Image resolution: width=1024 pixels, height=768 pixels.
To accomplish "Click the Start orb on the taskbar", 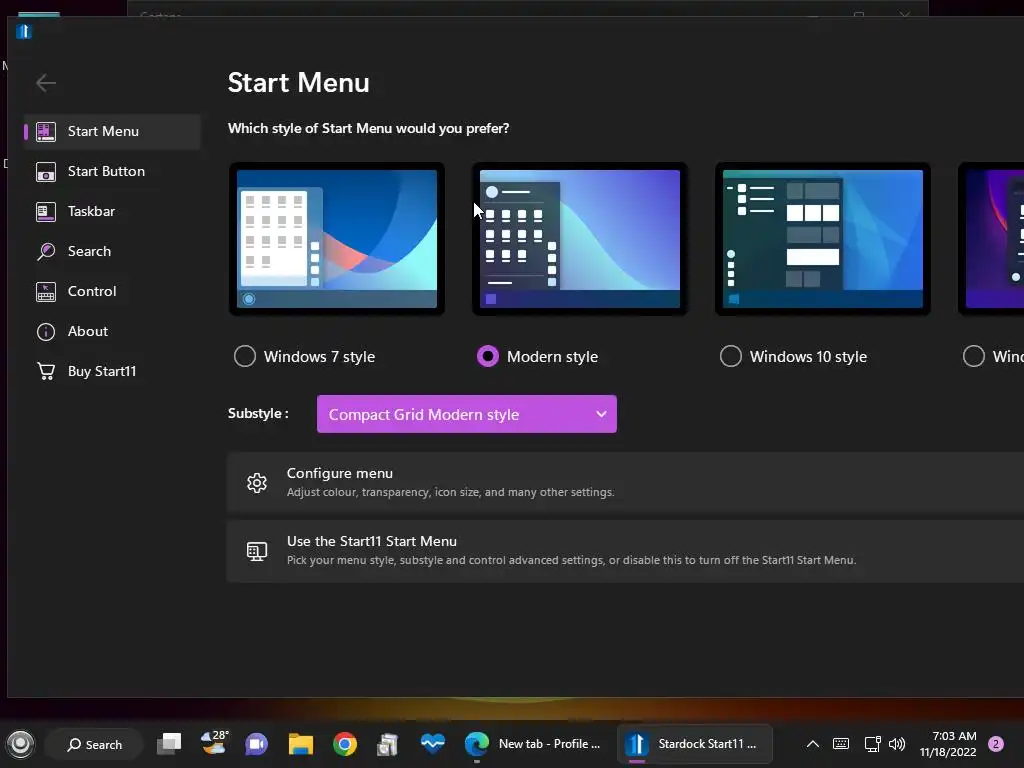I will (20, 744).
